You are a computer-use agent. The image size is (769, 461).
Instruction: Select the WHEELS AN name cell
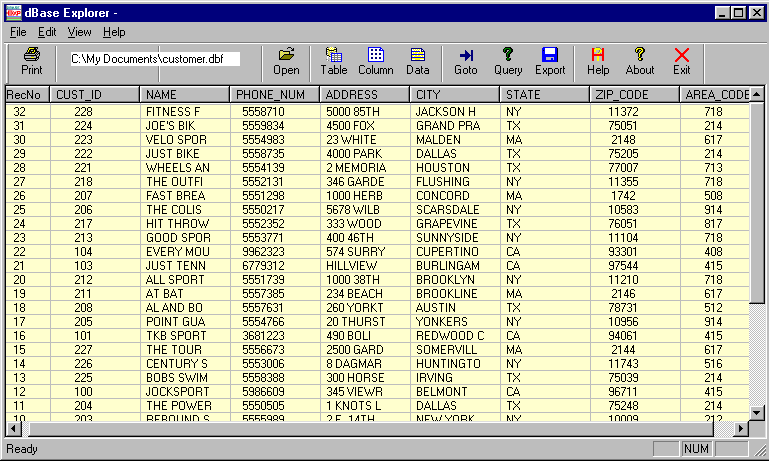(185, 168)
